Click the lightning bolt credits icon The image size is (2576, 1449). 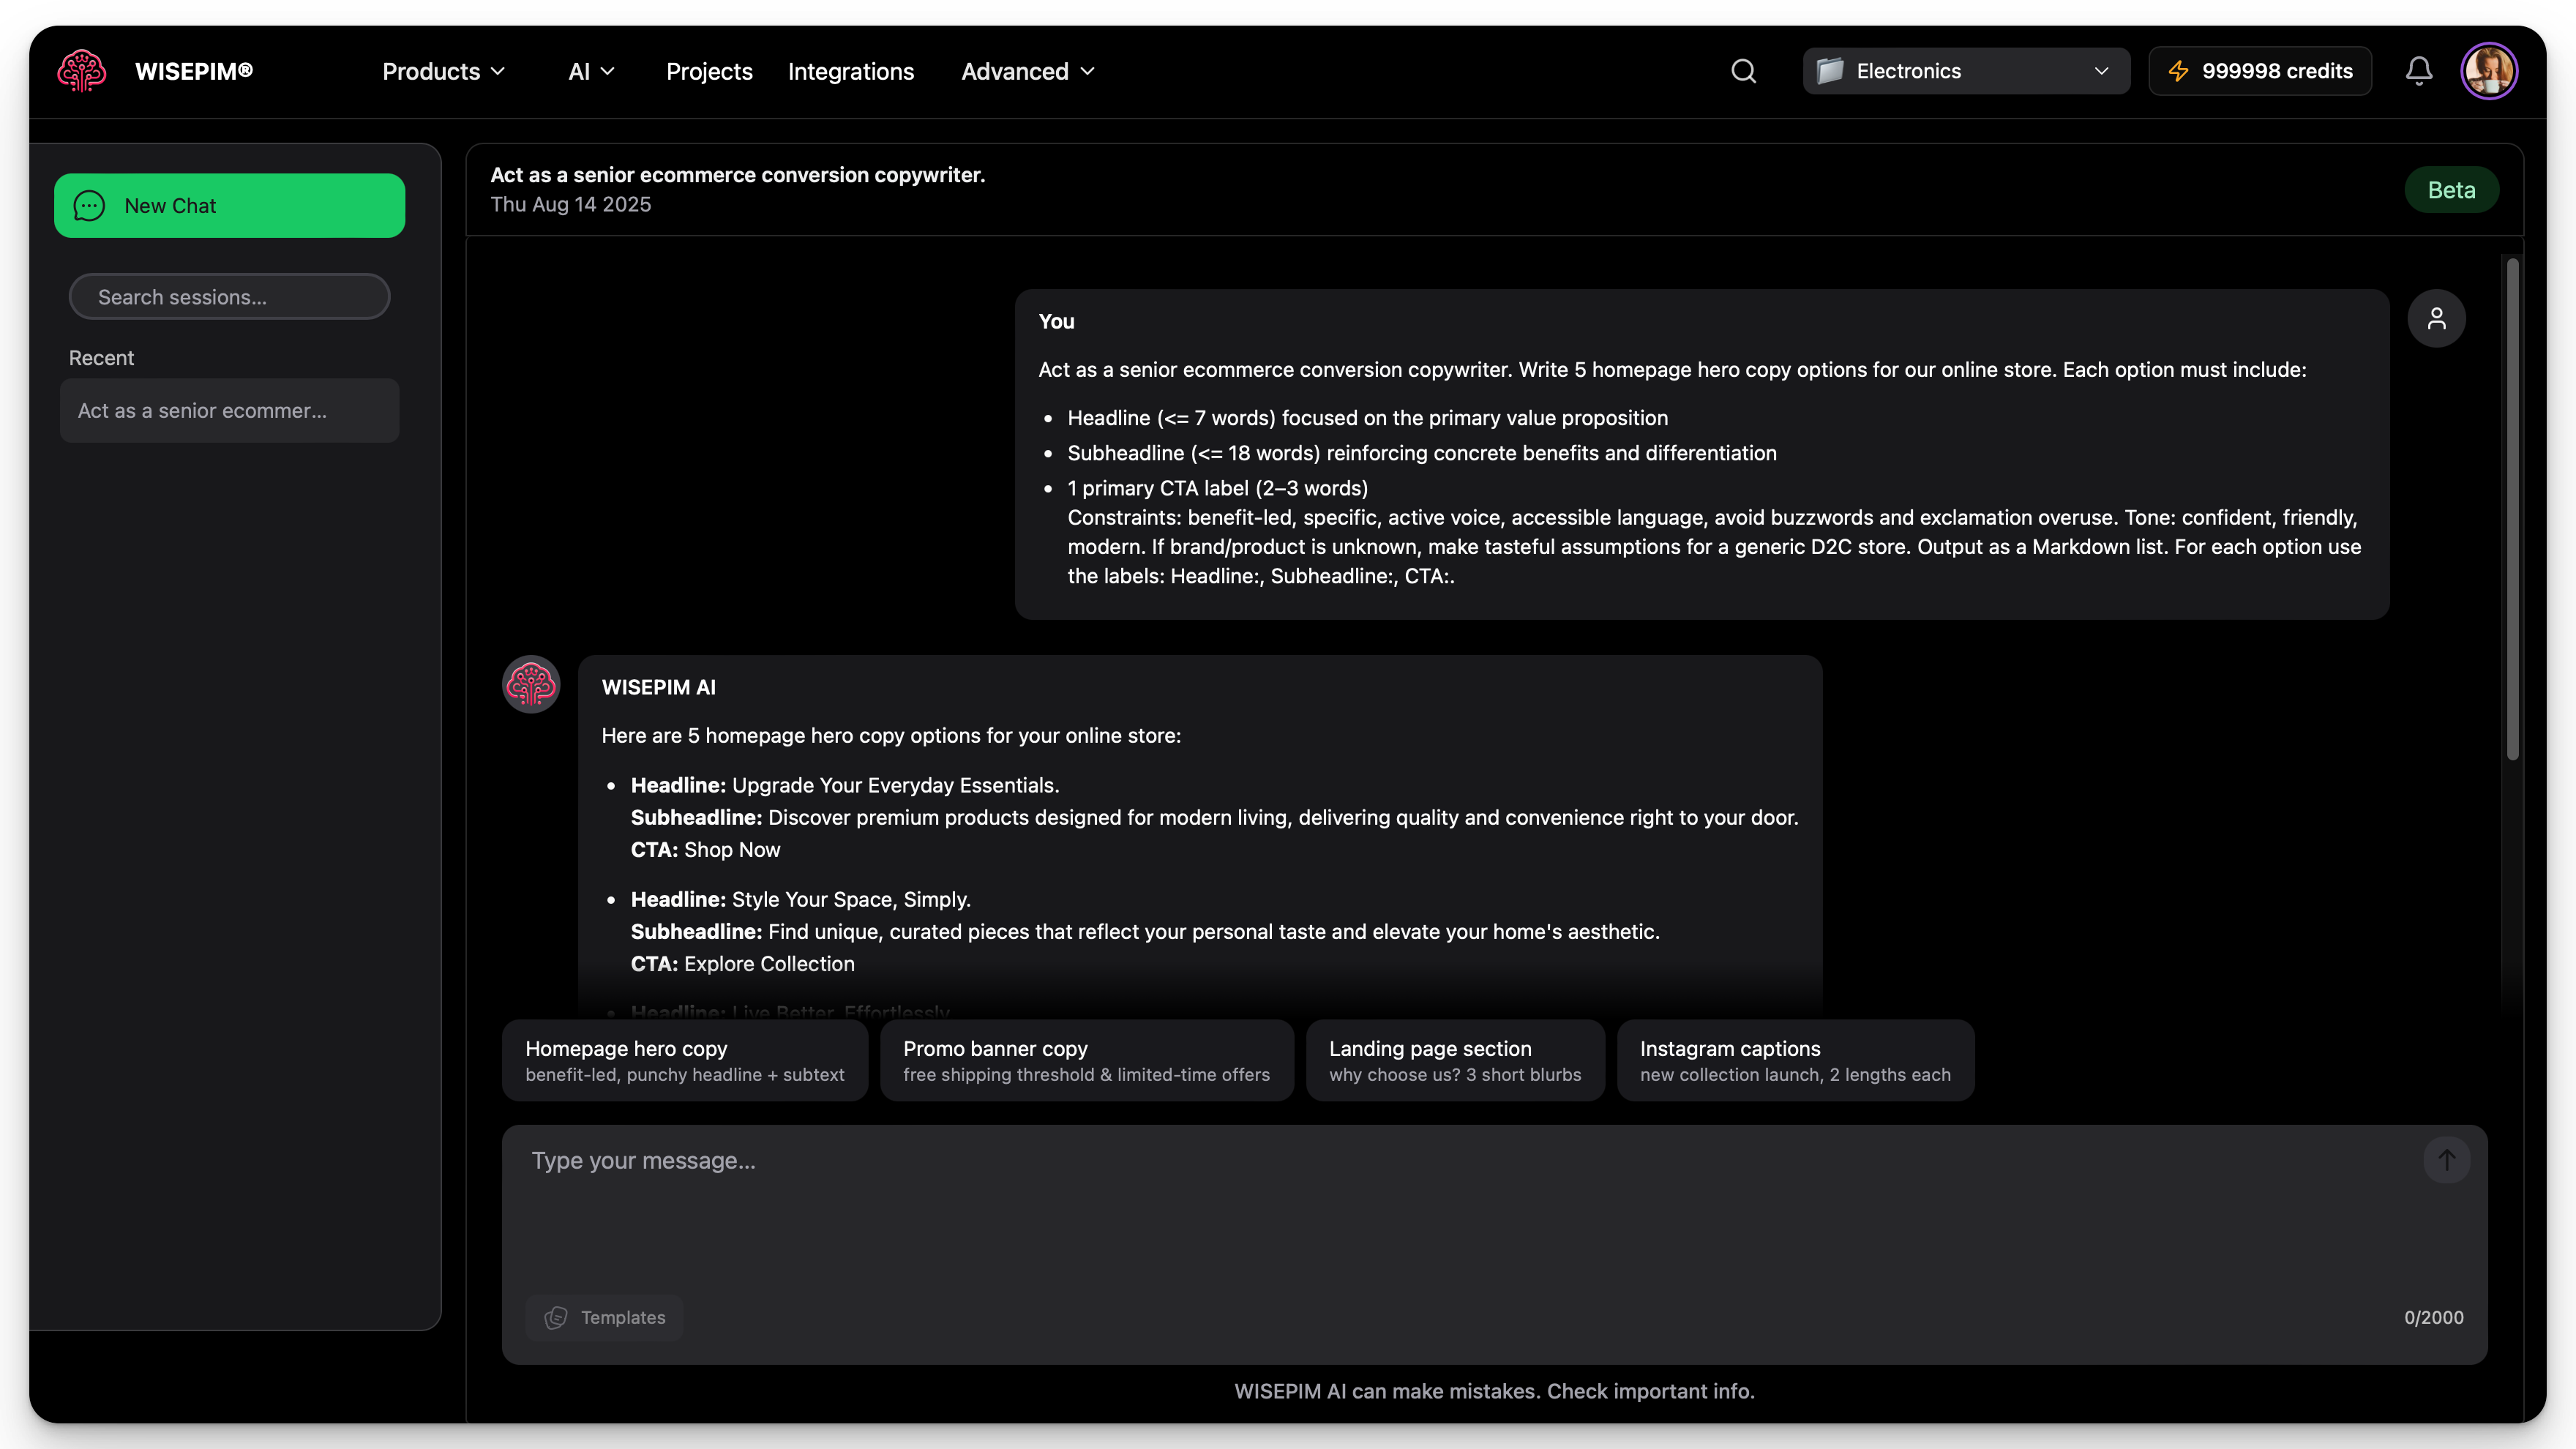point(2178,71)
